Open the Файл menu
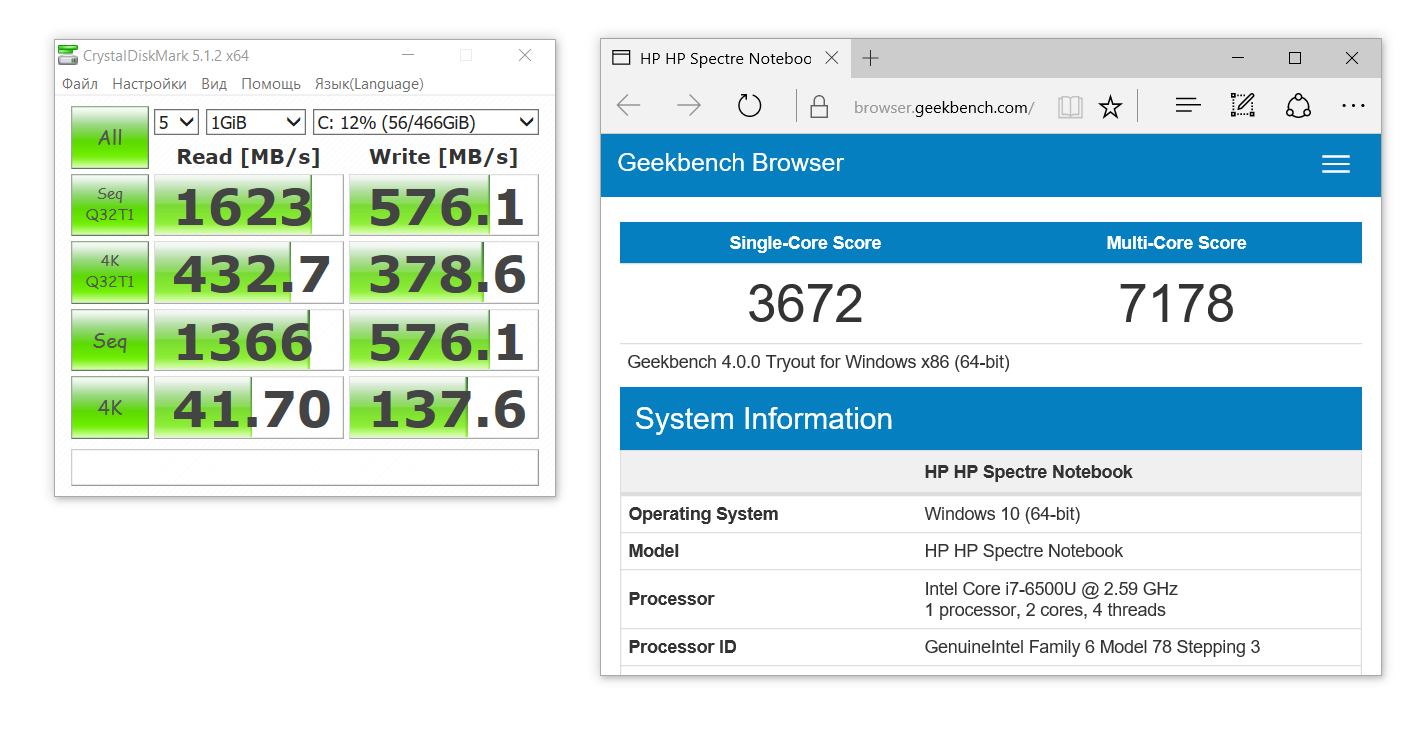This screenshot has height=732, width=1420. pos(80,83)
